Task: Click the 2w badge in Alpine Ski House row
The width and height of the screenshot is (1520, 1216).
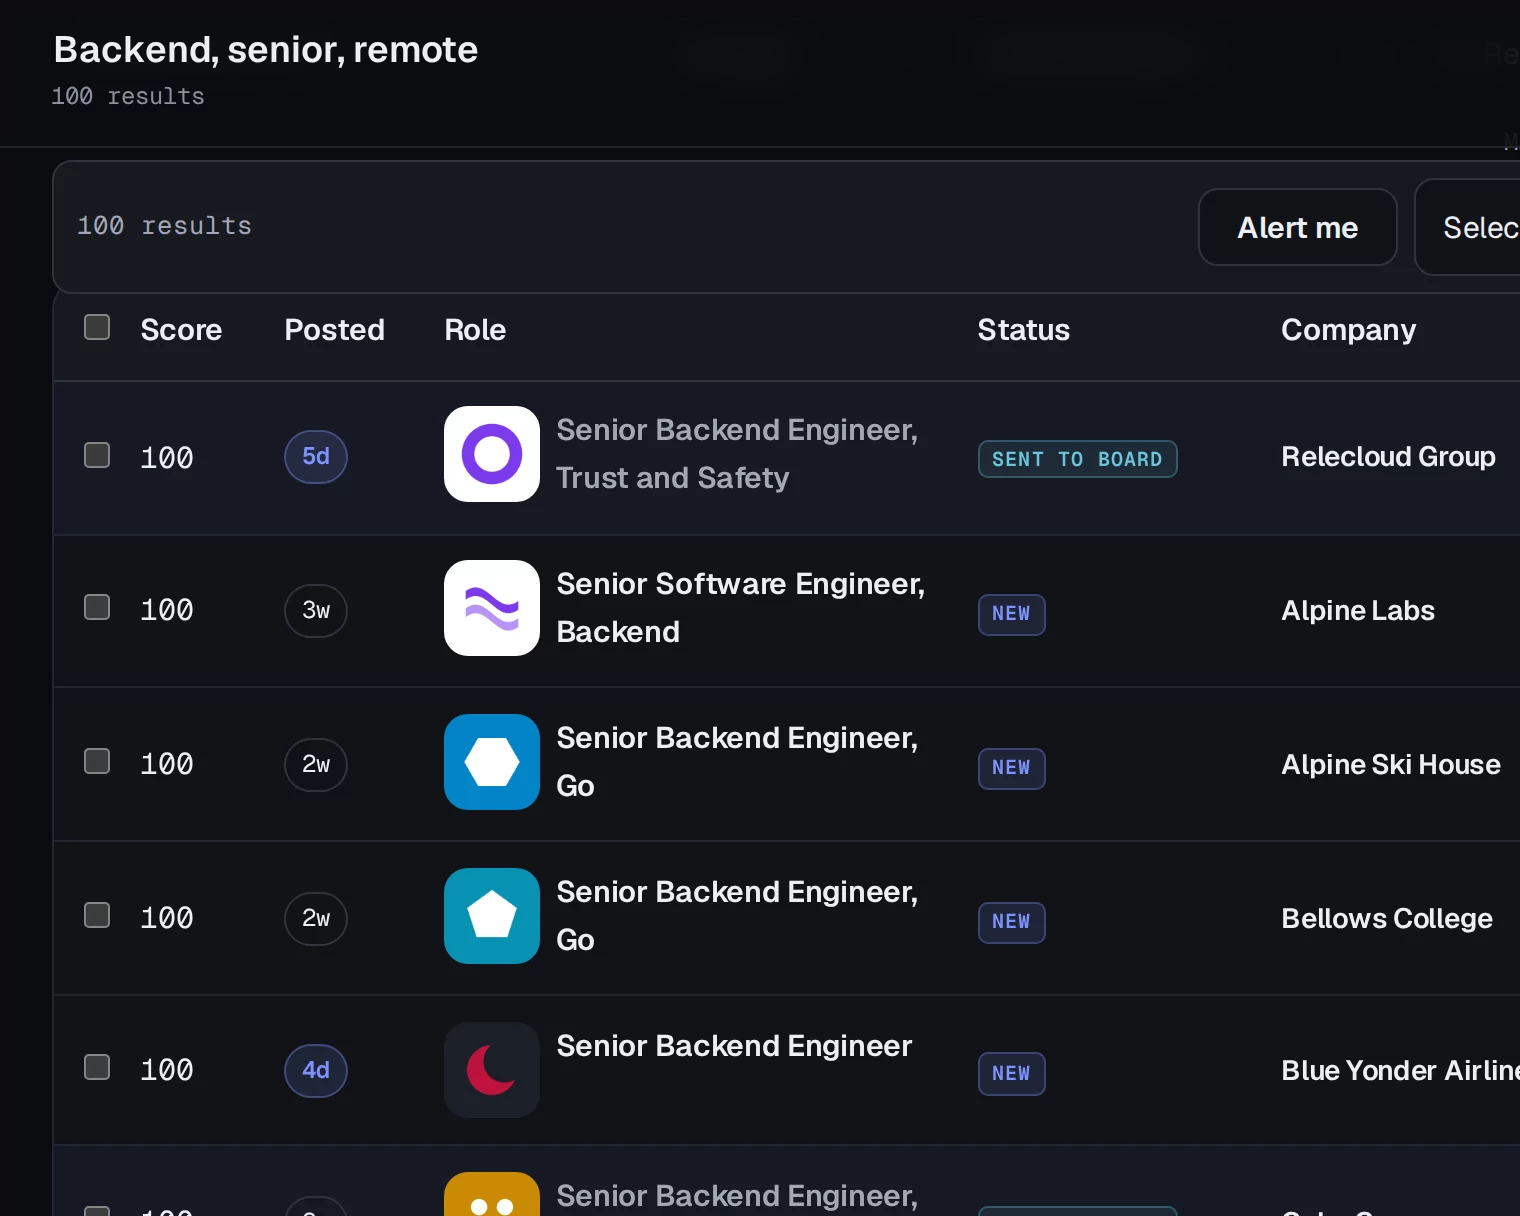Action: tap(316, 765)
